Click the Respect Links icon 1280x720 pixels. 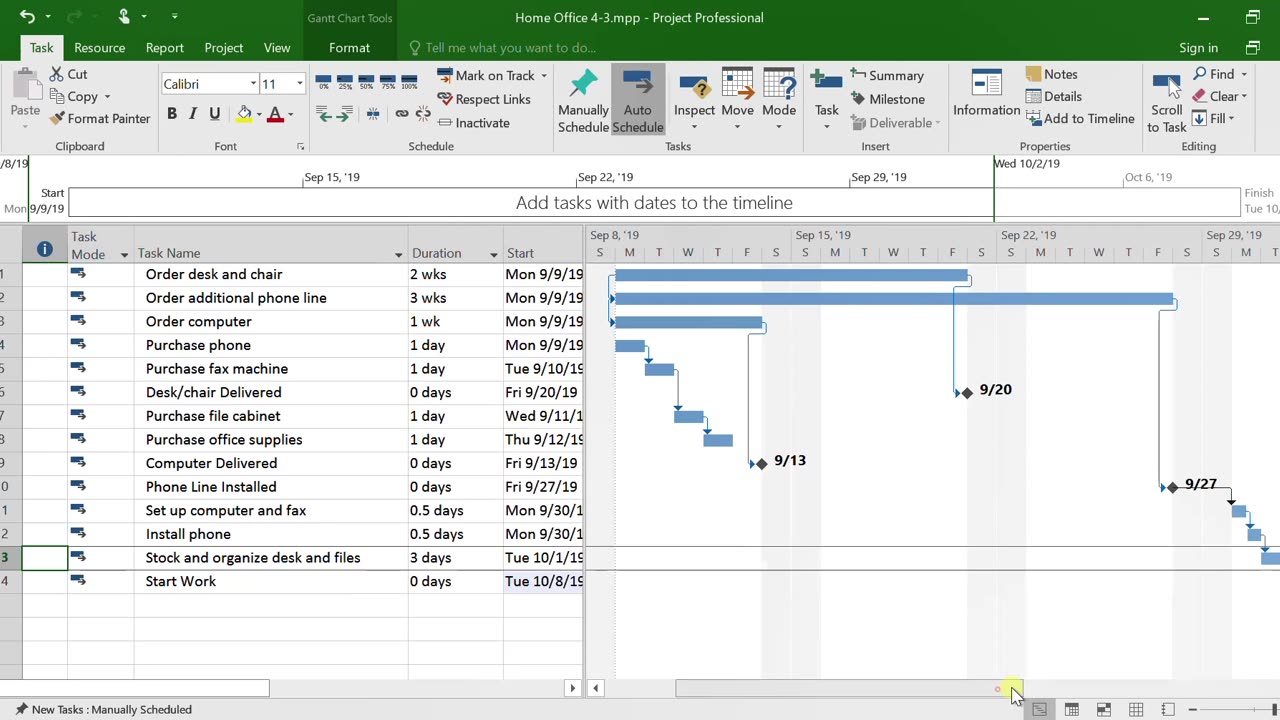click(x=445, y=99)
